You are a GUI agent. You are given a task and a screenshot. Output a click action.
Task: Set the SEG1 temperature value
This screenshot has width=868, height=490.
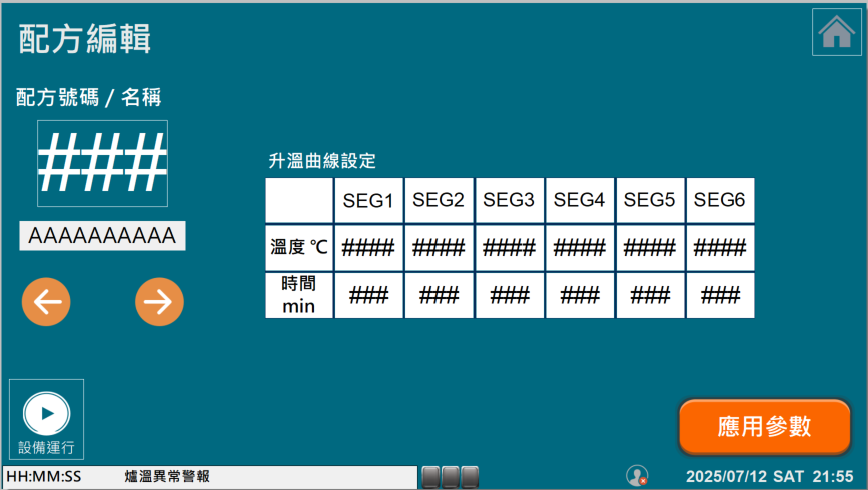[x=368, y=248]
